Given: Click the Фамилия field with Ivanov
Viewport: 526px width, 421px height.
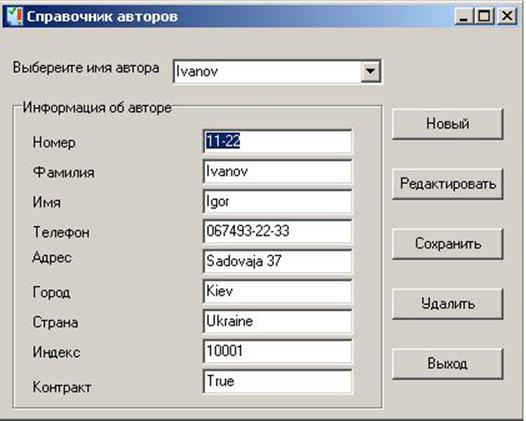Looking at the screenshot, I should coord(277,171).
